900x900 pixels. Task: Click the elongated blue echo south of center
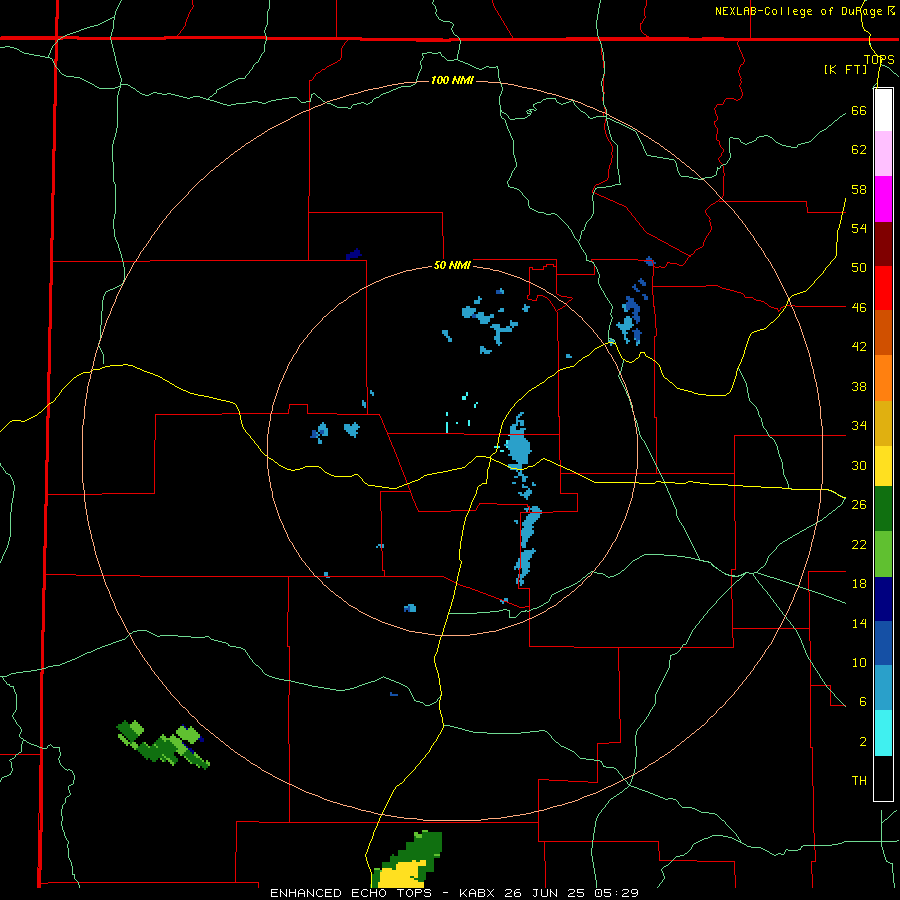[x=527, y=545]
